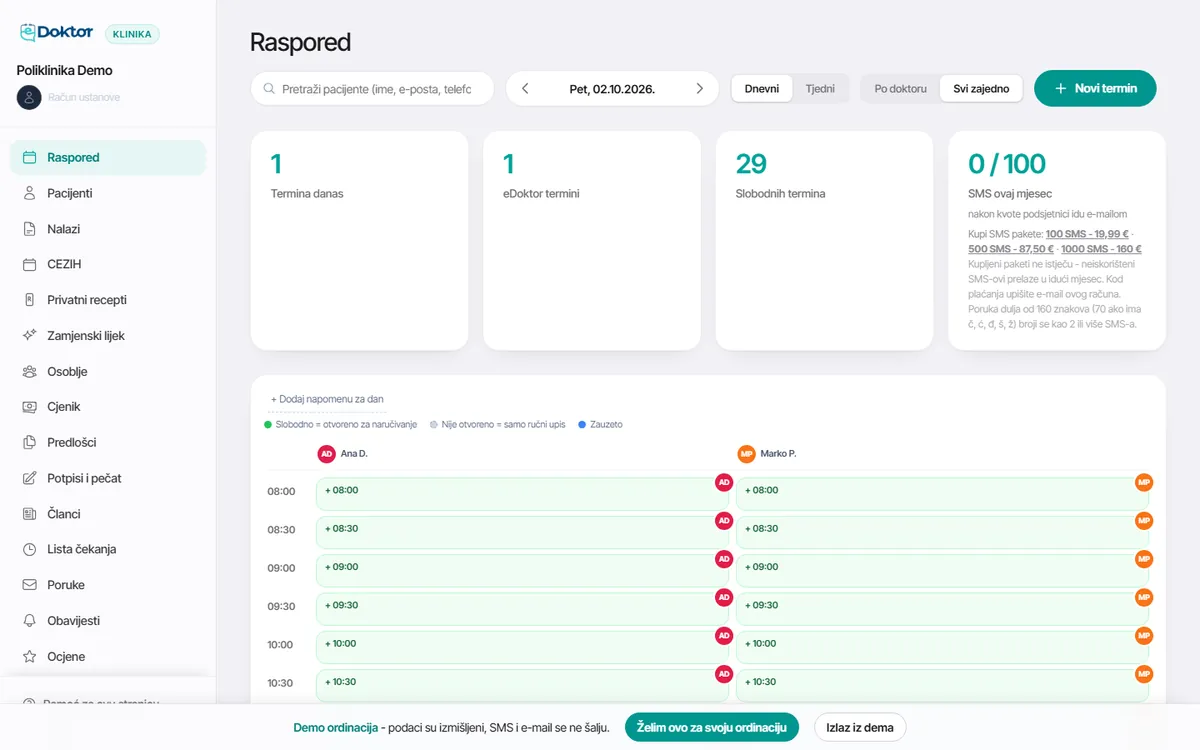The image size is (1200, 750).
Task: Switch to Dnevni day view
Action: pyautogui.click(x=762, y=88)
